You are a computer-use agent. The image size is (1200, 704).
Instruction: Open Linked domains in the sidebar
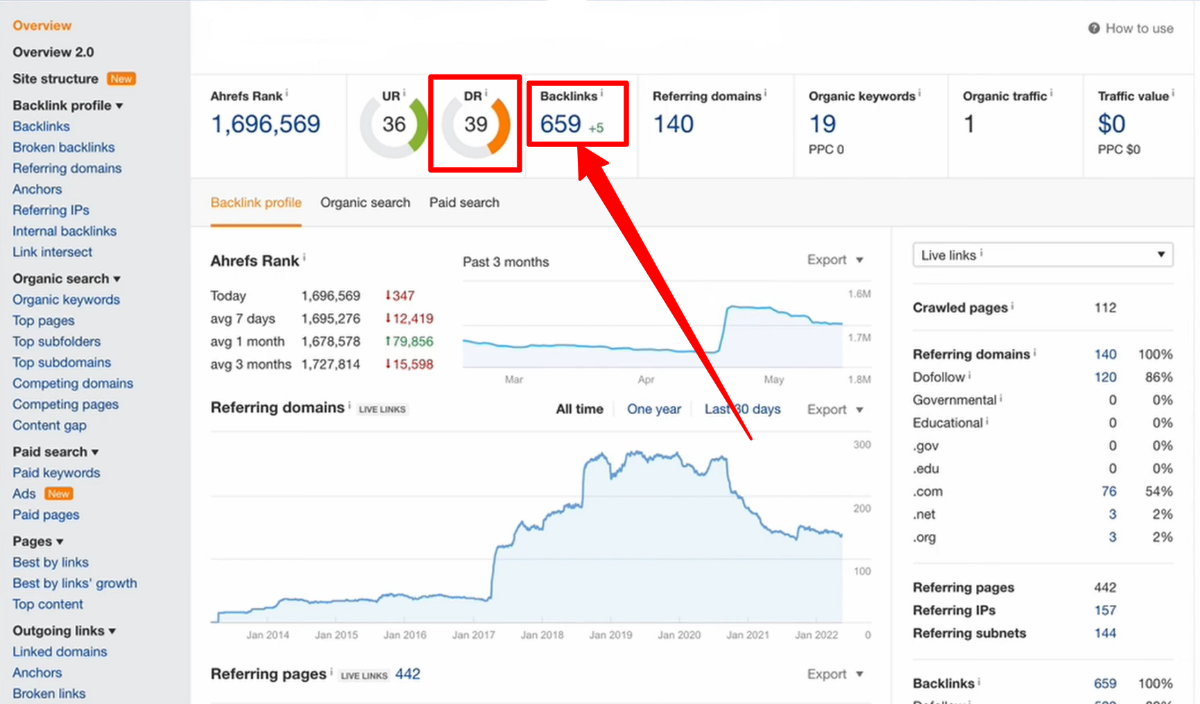point(60,652)
